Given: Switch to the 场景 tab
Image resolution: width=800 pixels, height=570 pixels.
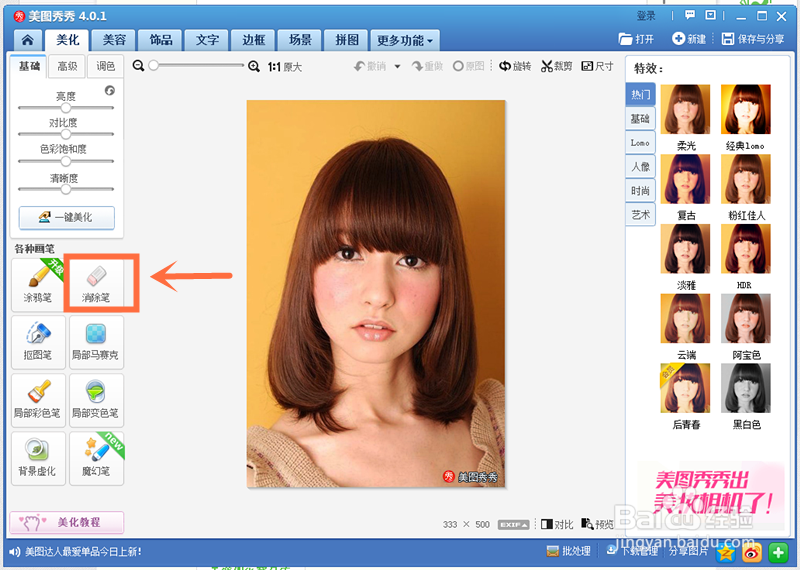Looking at the screenshot, I should point(300,40).
